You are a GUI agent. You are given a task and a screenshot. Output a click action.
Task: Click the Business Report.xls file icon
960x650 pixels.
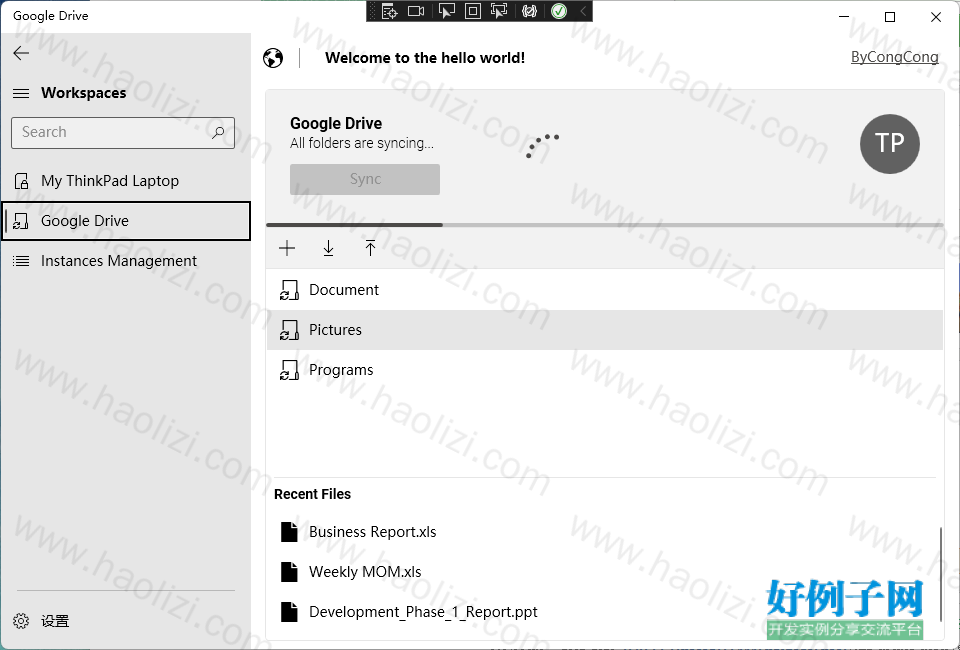(289, 532)
